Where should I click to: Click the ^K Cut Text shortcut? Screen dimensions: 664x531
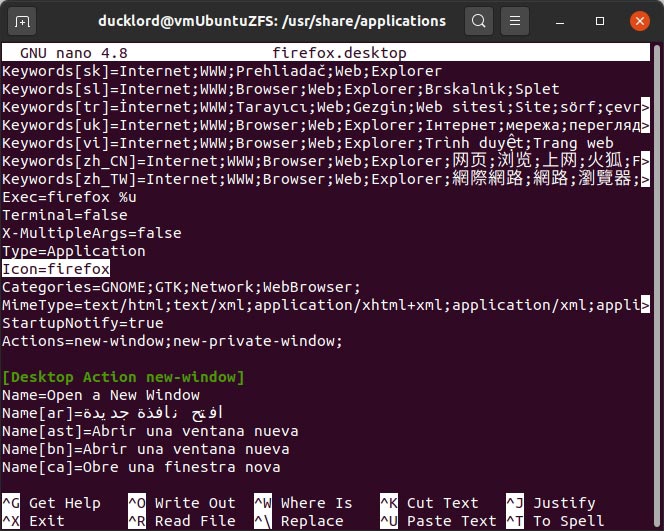(429, 503)
